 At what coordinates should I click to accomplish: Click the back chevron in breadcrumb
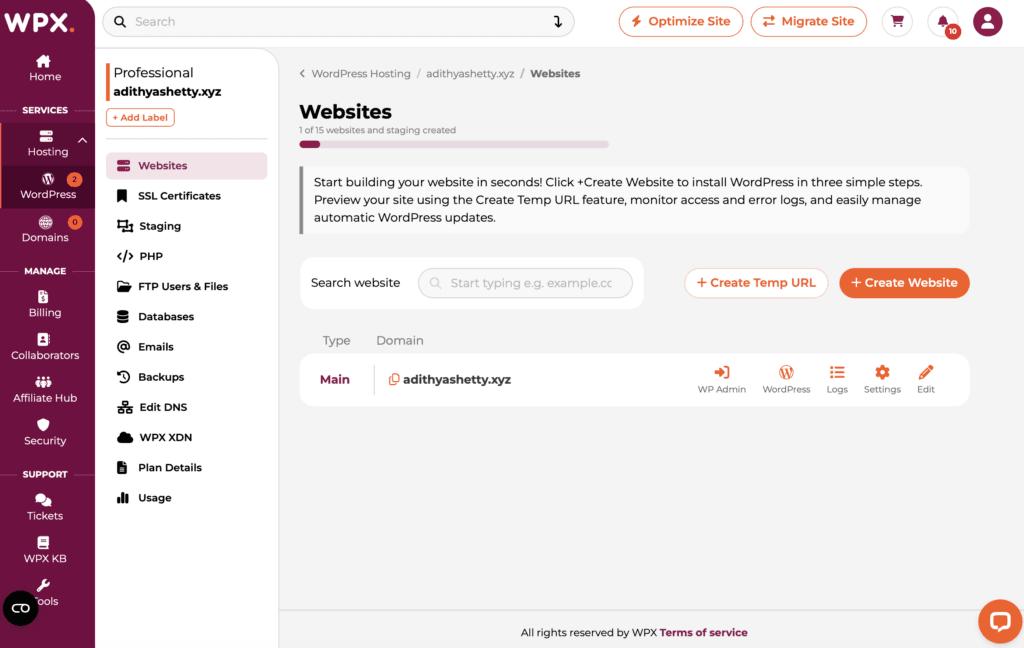302,74
